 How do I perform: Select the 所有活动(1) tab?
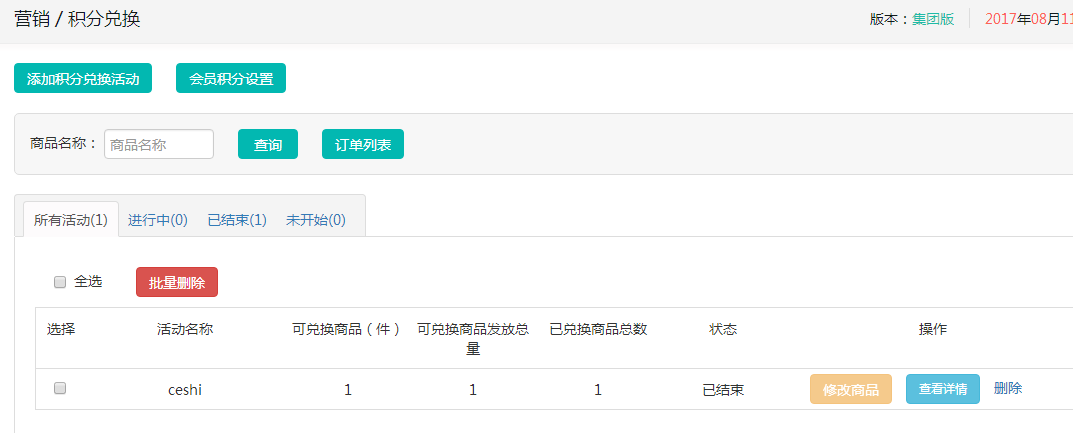coord(71,220)
